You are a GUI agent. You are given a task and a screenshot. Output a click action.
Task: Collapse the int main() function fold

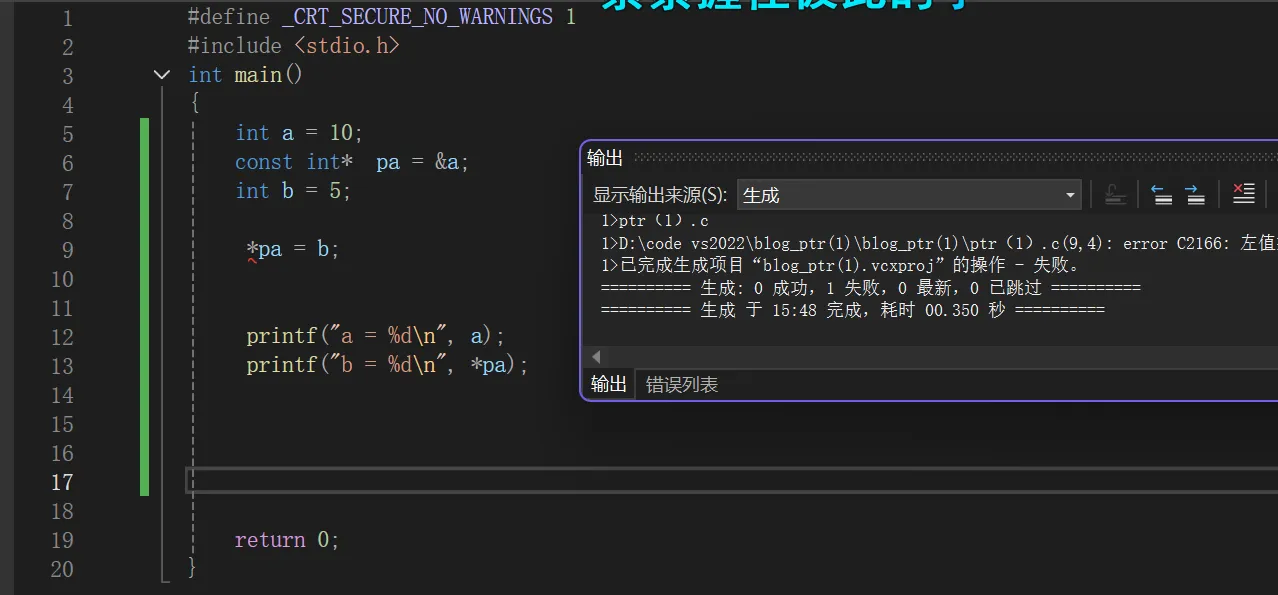(162, 75)
